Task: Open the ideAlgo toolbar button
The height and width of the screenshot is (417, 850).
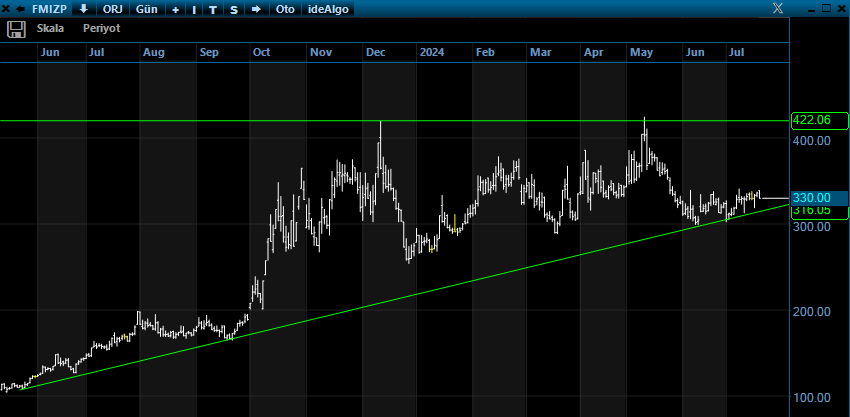Action: pyautogui.click(x=329, y=9)
